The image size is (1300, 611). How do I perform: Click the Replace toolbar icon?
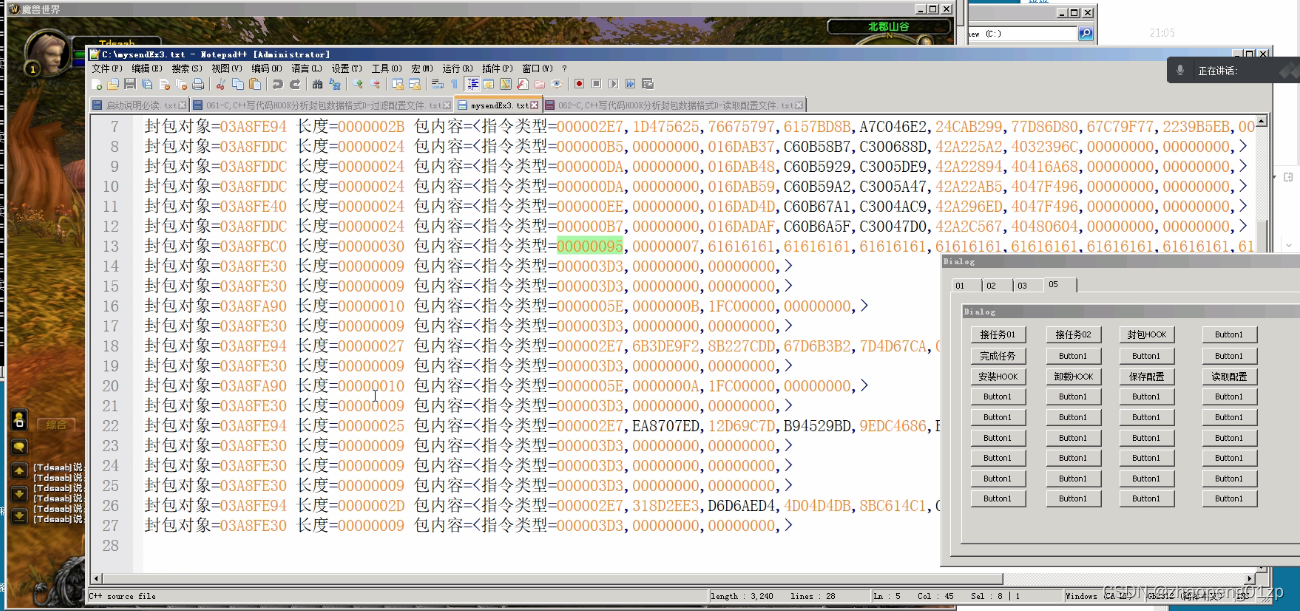point(334,84)
